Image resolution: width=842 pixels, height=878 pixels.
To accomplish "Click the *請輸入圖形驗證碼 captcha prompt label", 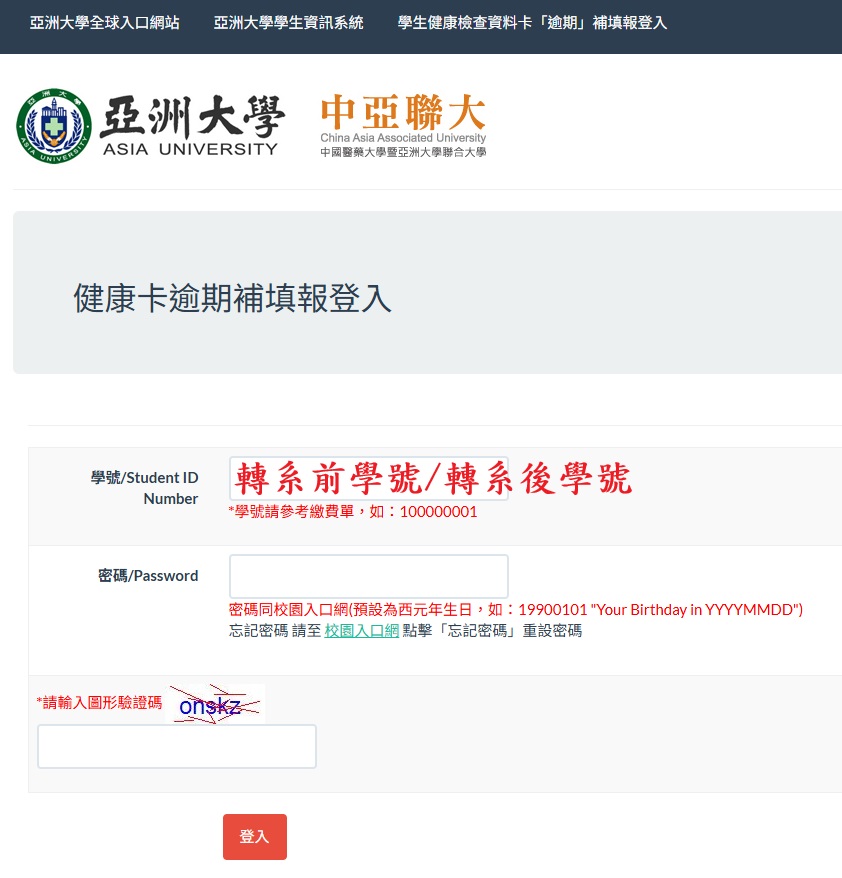I will tap(99, 703).
